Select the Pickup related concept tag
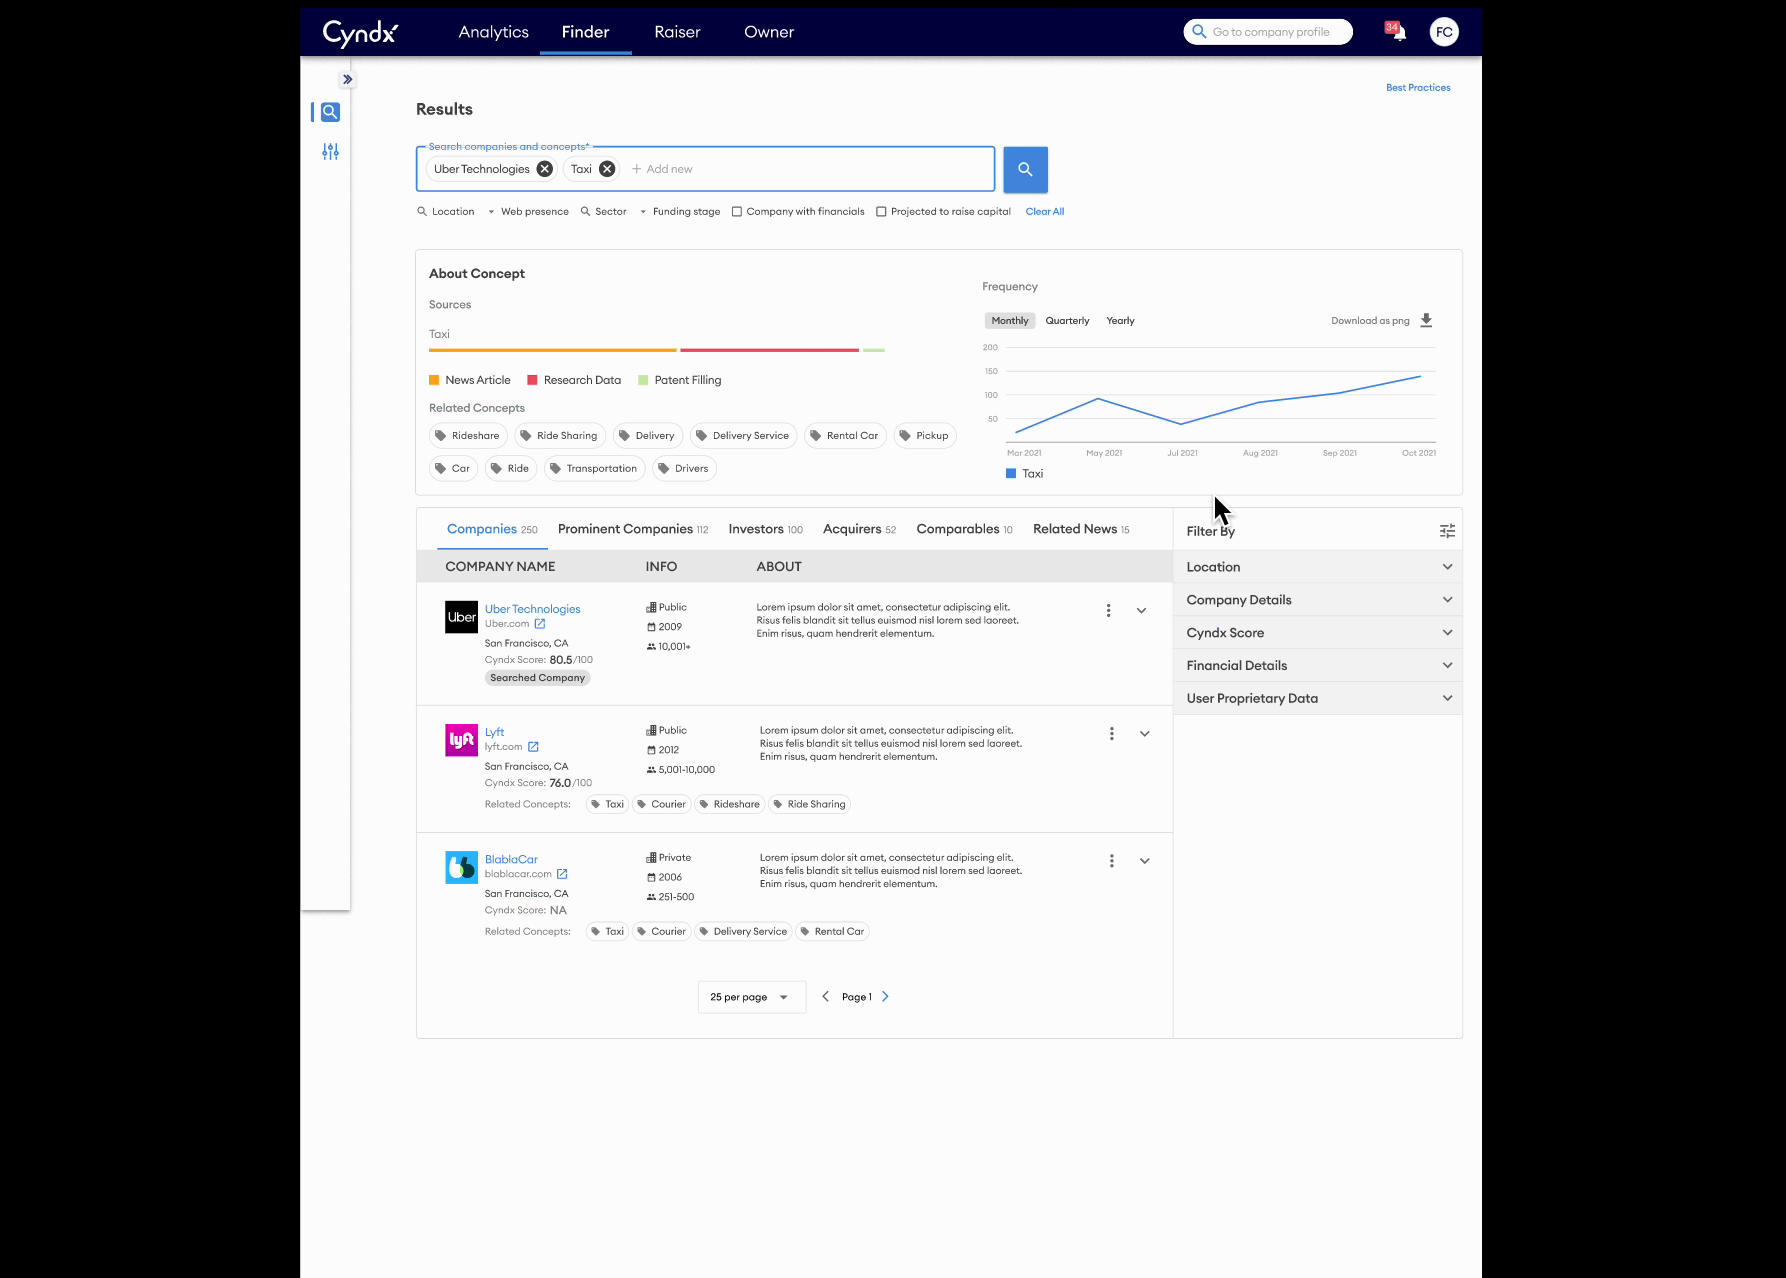This screenshot has height=1278, width=1786. (x=925, y=436)
